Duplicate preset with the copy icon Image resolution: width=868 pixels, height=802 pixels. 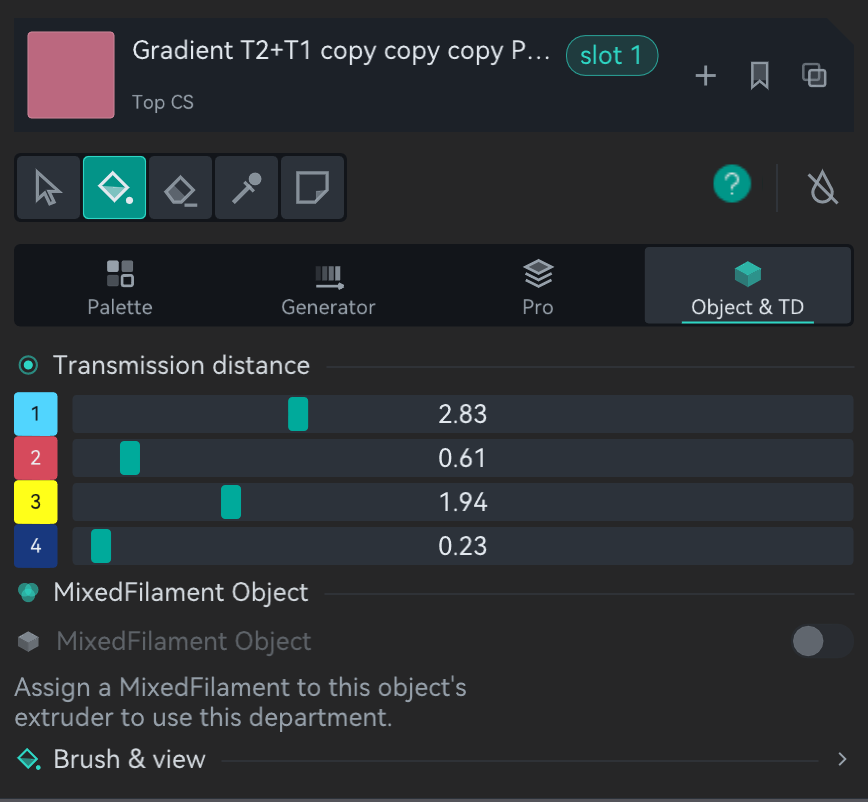[814, 75]
